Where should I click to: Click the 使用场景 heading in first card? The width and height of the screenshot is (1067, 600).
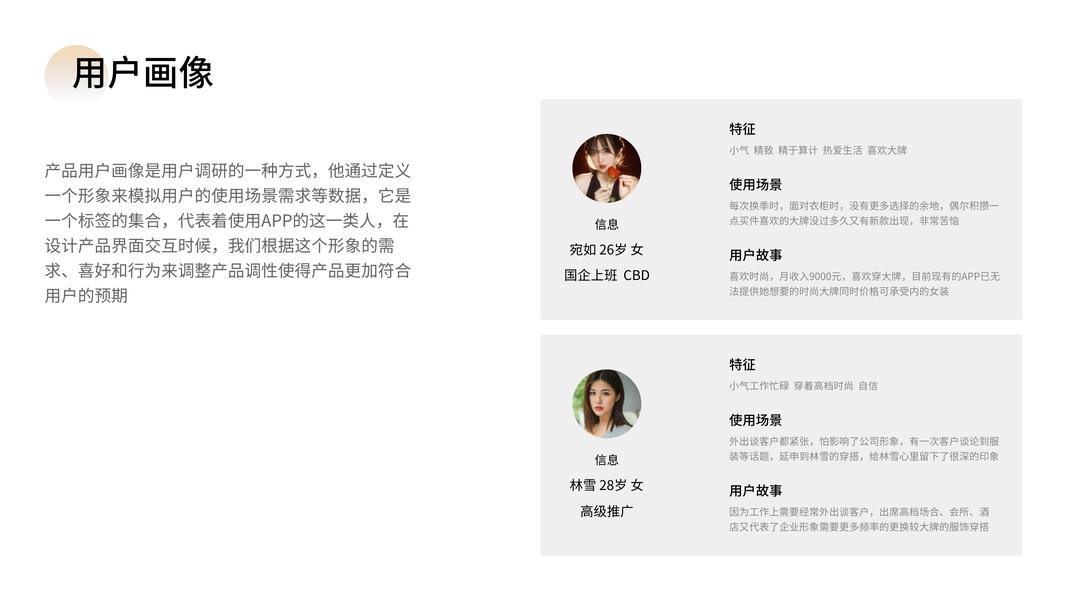(755, 184)
